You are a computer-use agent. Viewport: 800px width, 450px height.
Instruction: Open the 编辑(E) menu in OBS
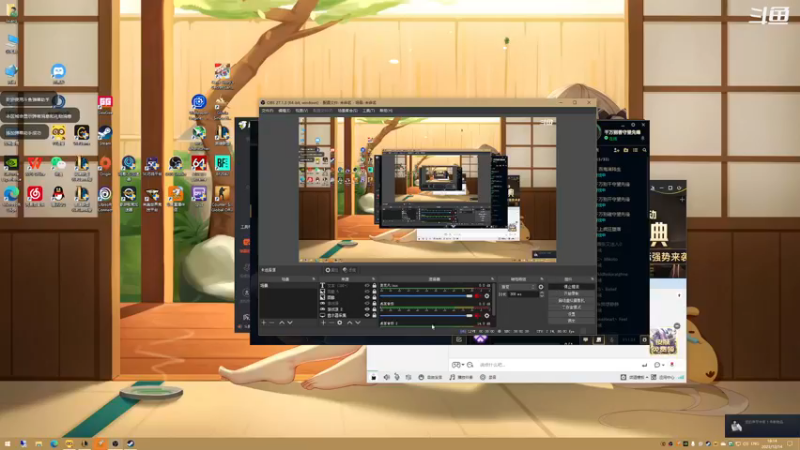[284, 110]
